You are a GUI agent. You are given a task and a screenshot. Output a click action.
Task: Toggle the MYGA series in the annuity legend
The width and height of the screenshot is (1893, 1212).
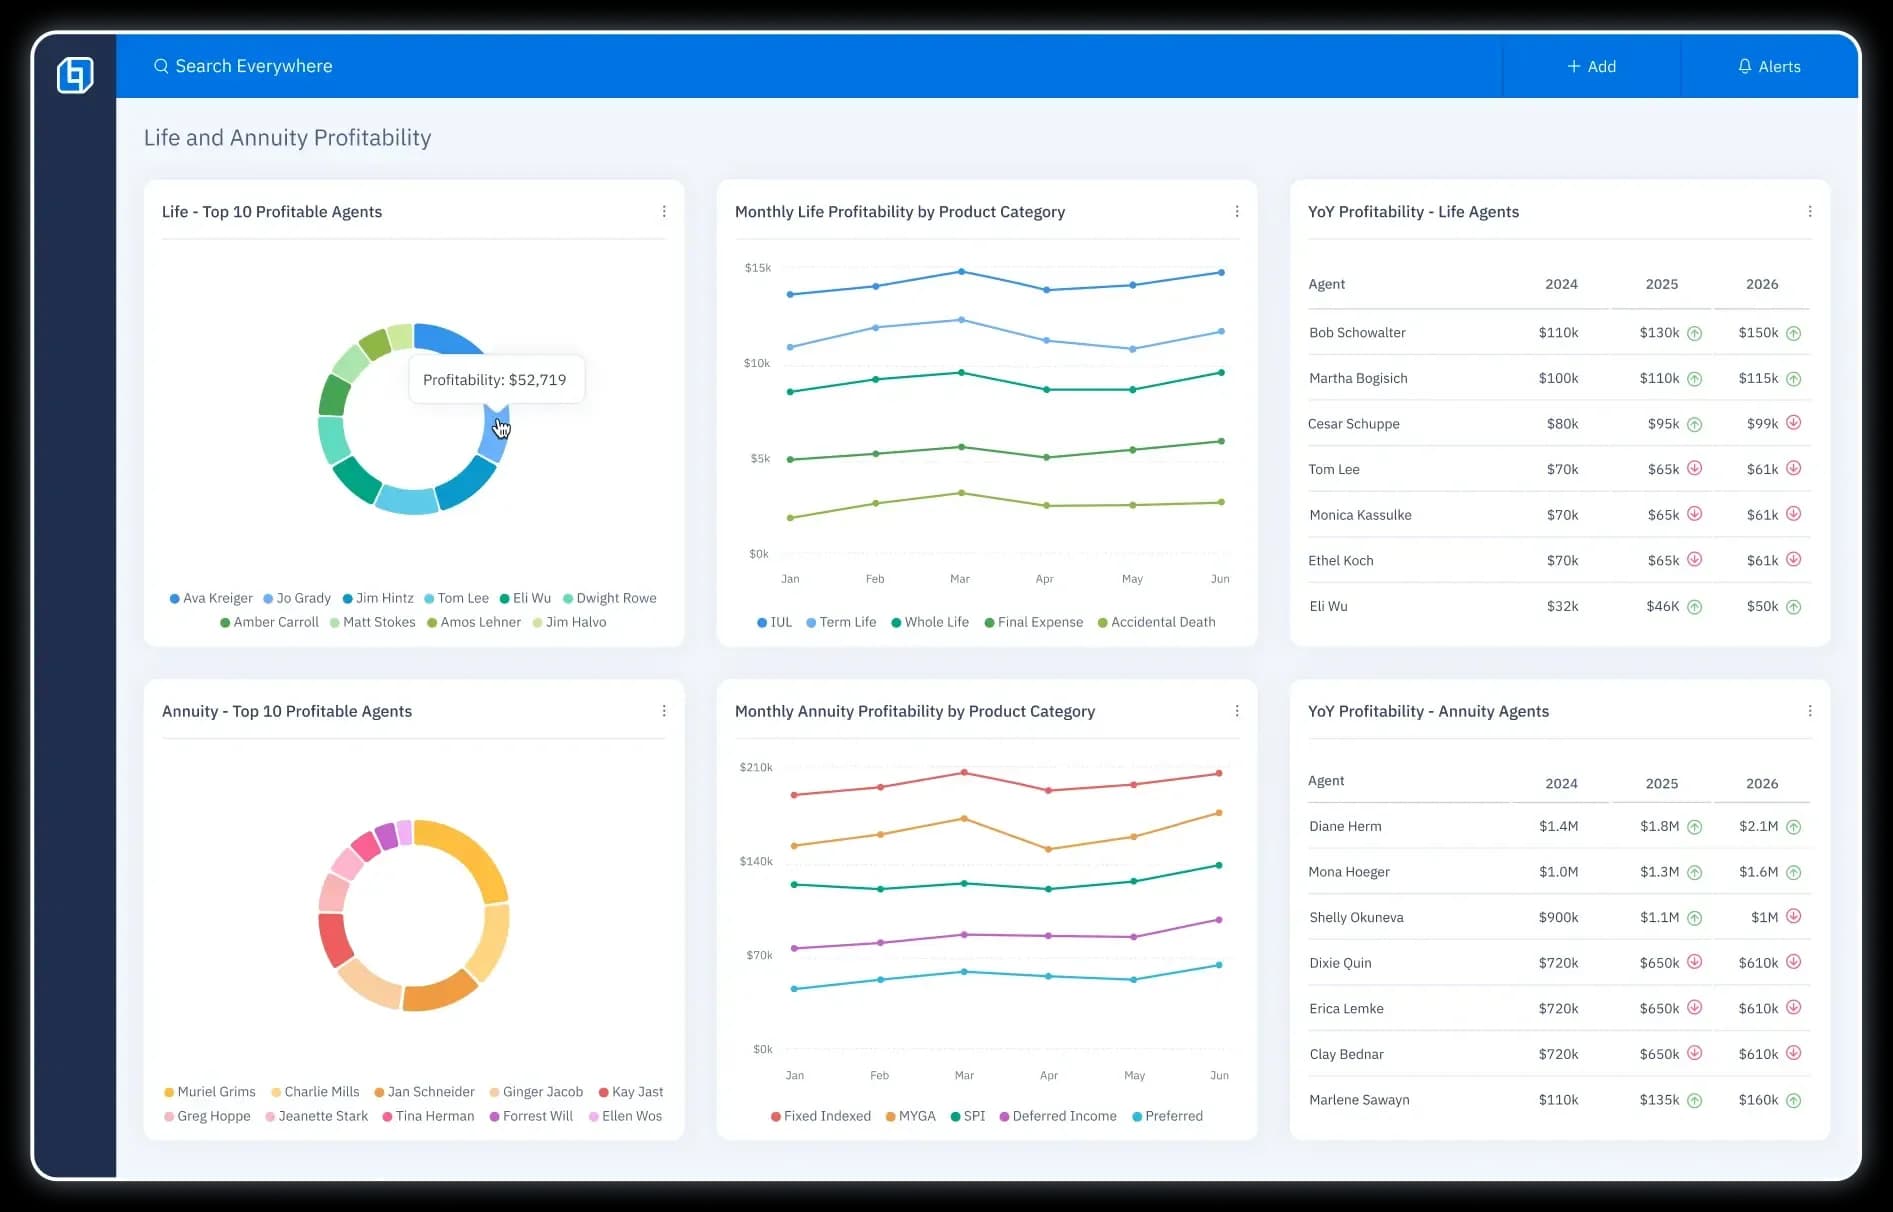click(x=910, y=1116)
